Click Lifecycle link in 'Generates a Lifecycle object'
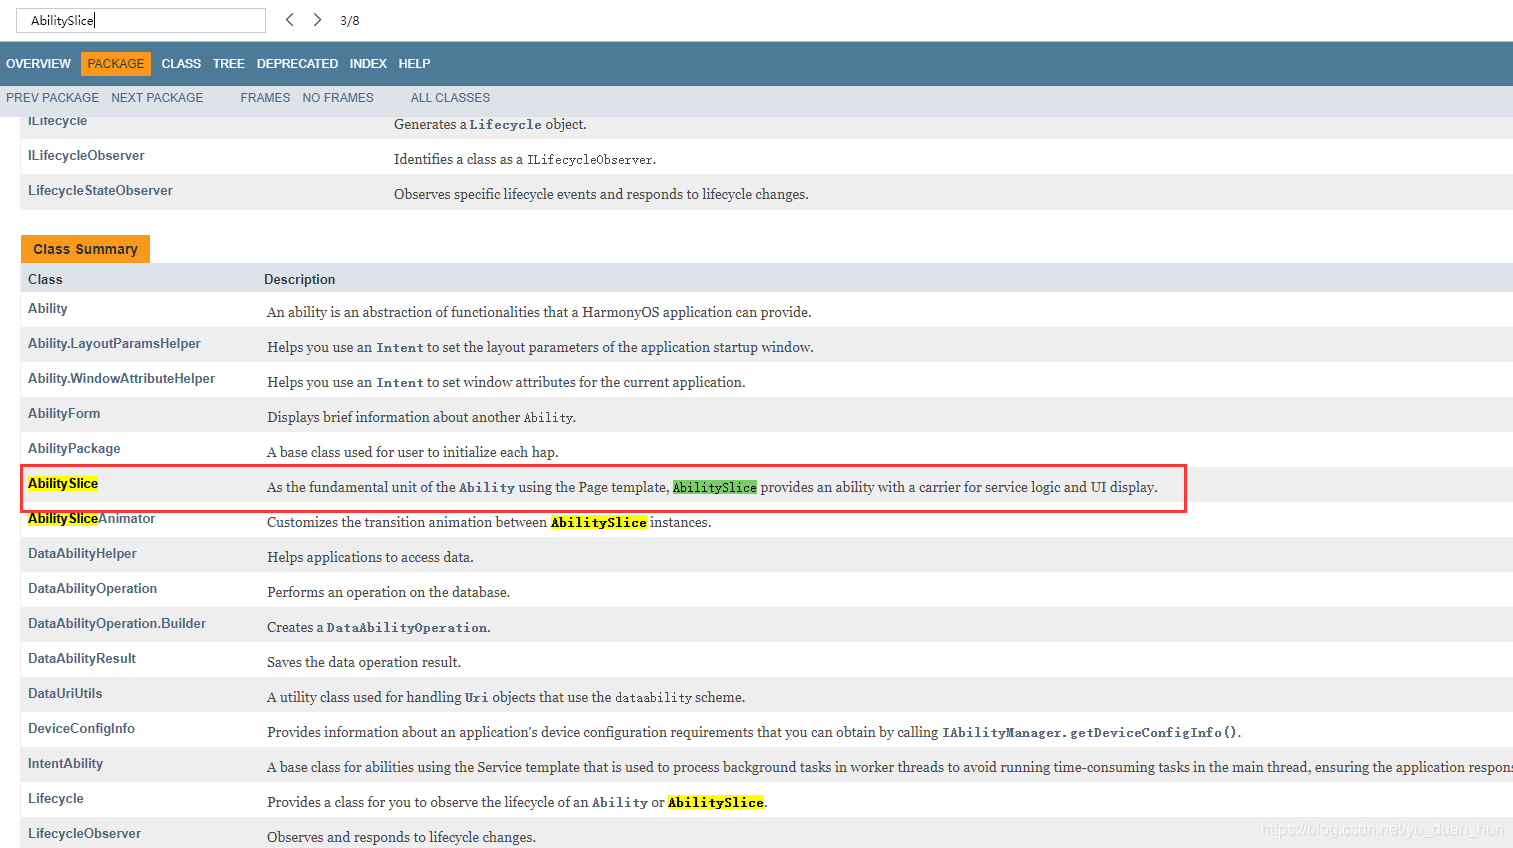 pos(506,125)
